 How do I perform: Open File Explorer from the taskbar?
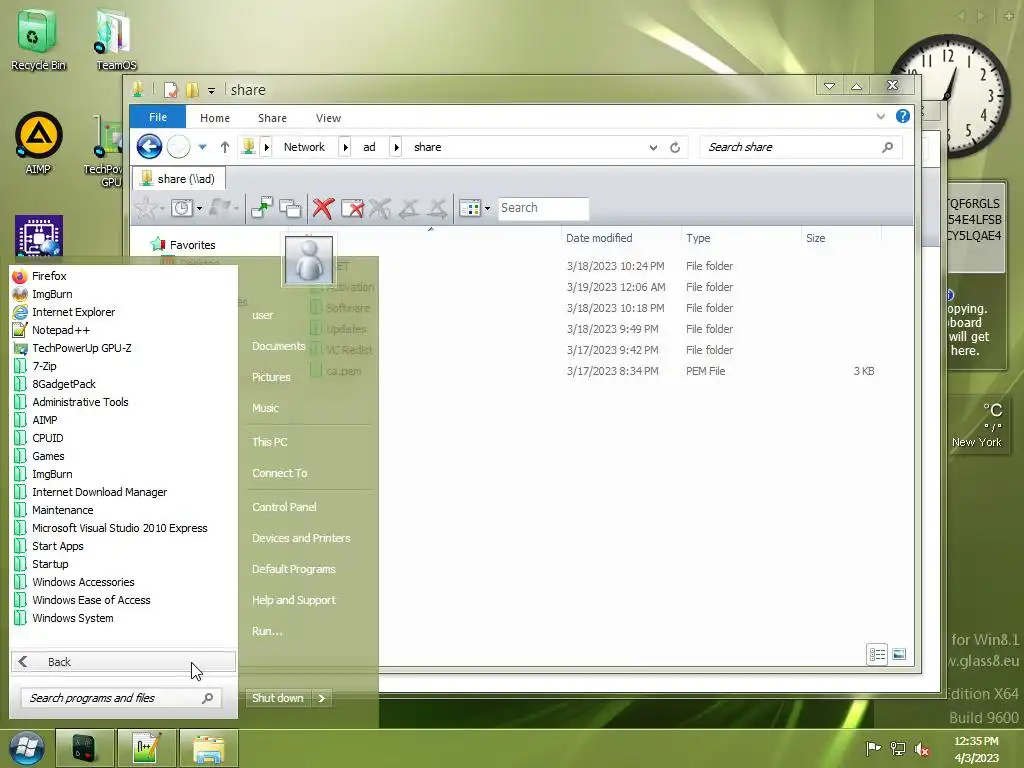tap(208, 748)
